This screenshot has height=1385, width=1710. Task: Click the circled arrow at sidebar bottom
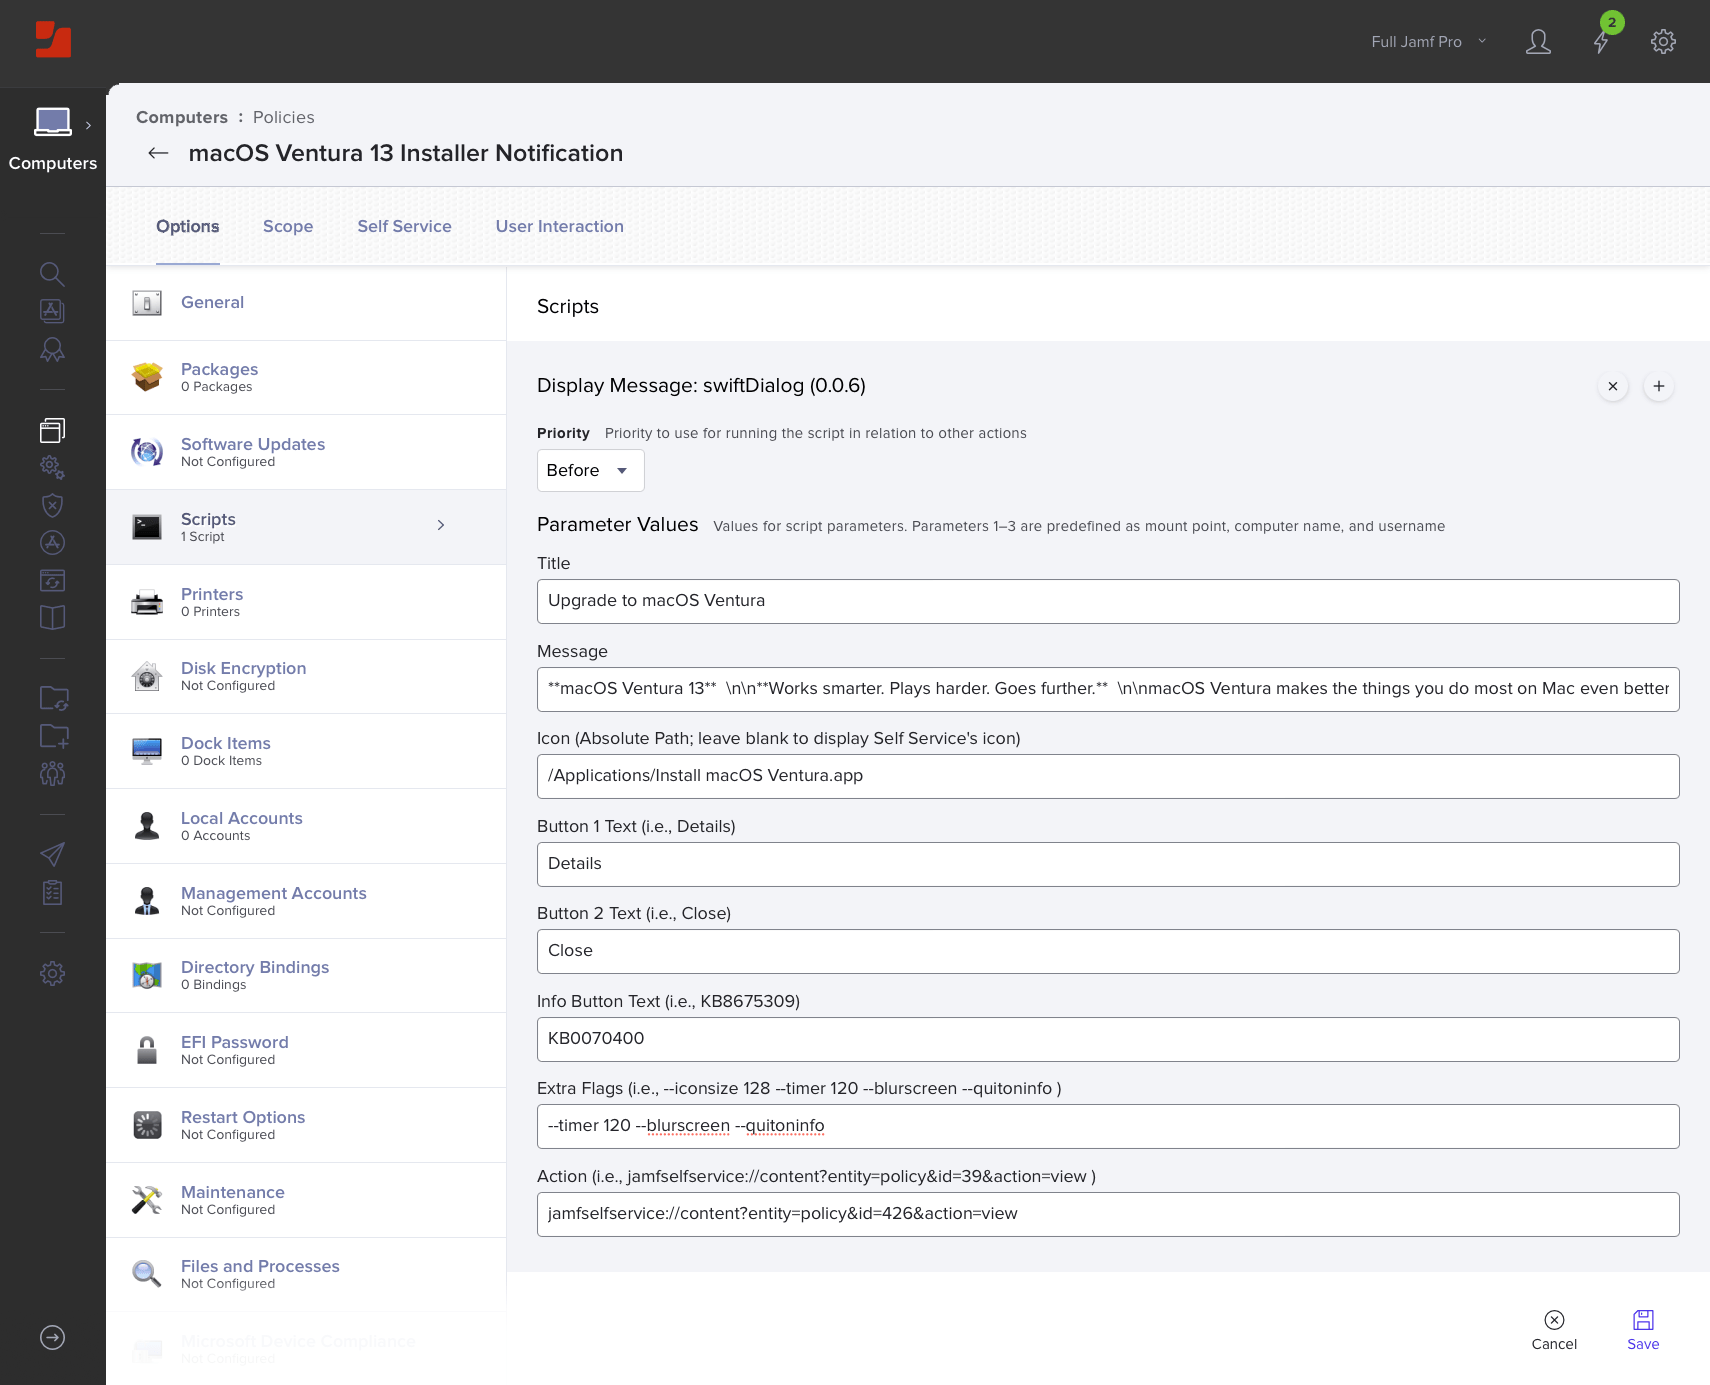[52, 1337]
